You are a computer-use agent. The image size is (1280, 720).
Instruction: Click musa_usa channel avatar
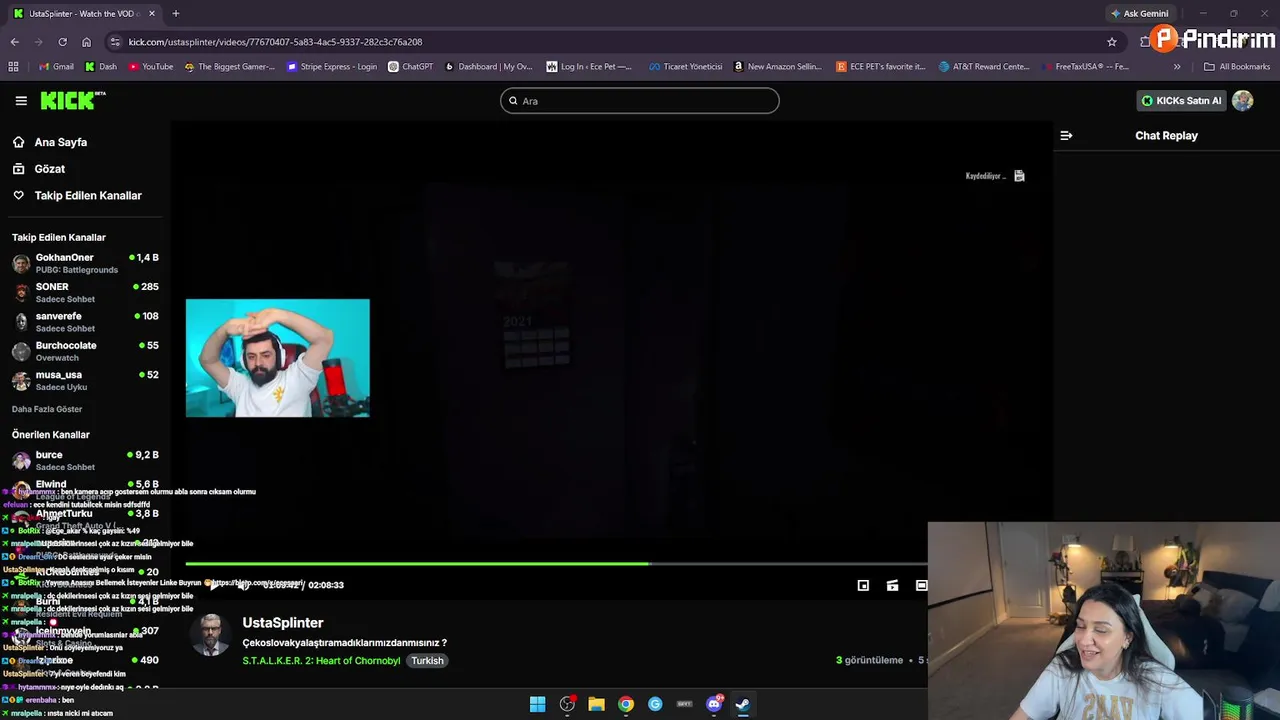[x=21, y=381]
